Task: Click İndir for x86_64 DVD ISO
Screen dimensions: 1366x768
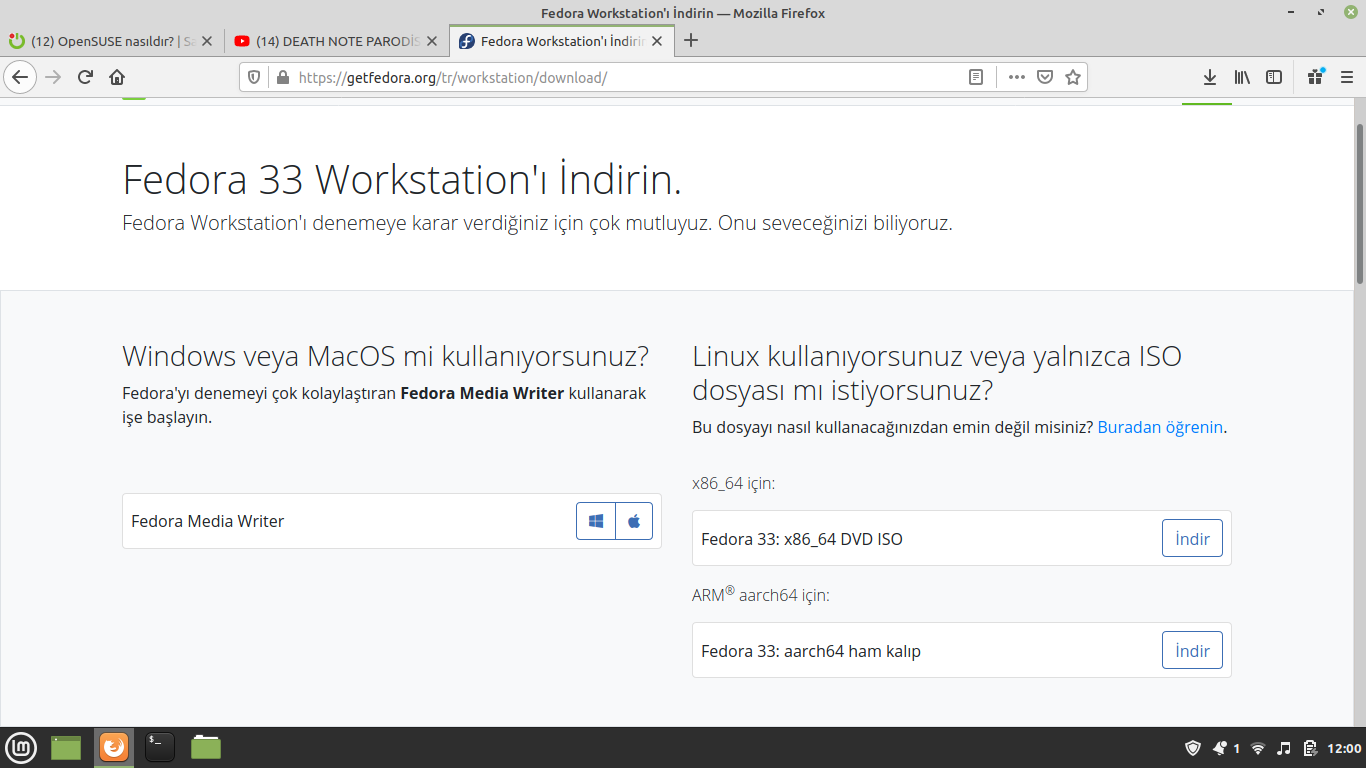Action: [x=1192, y=539]
